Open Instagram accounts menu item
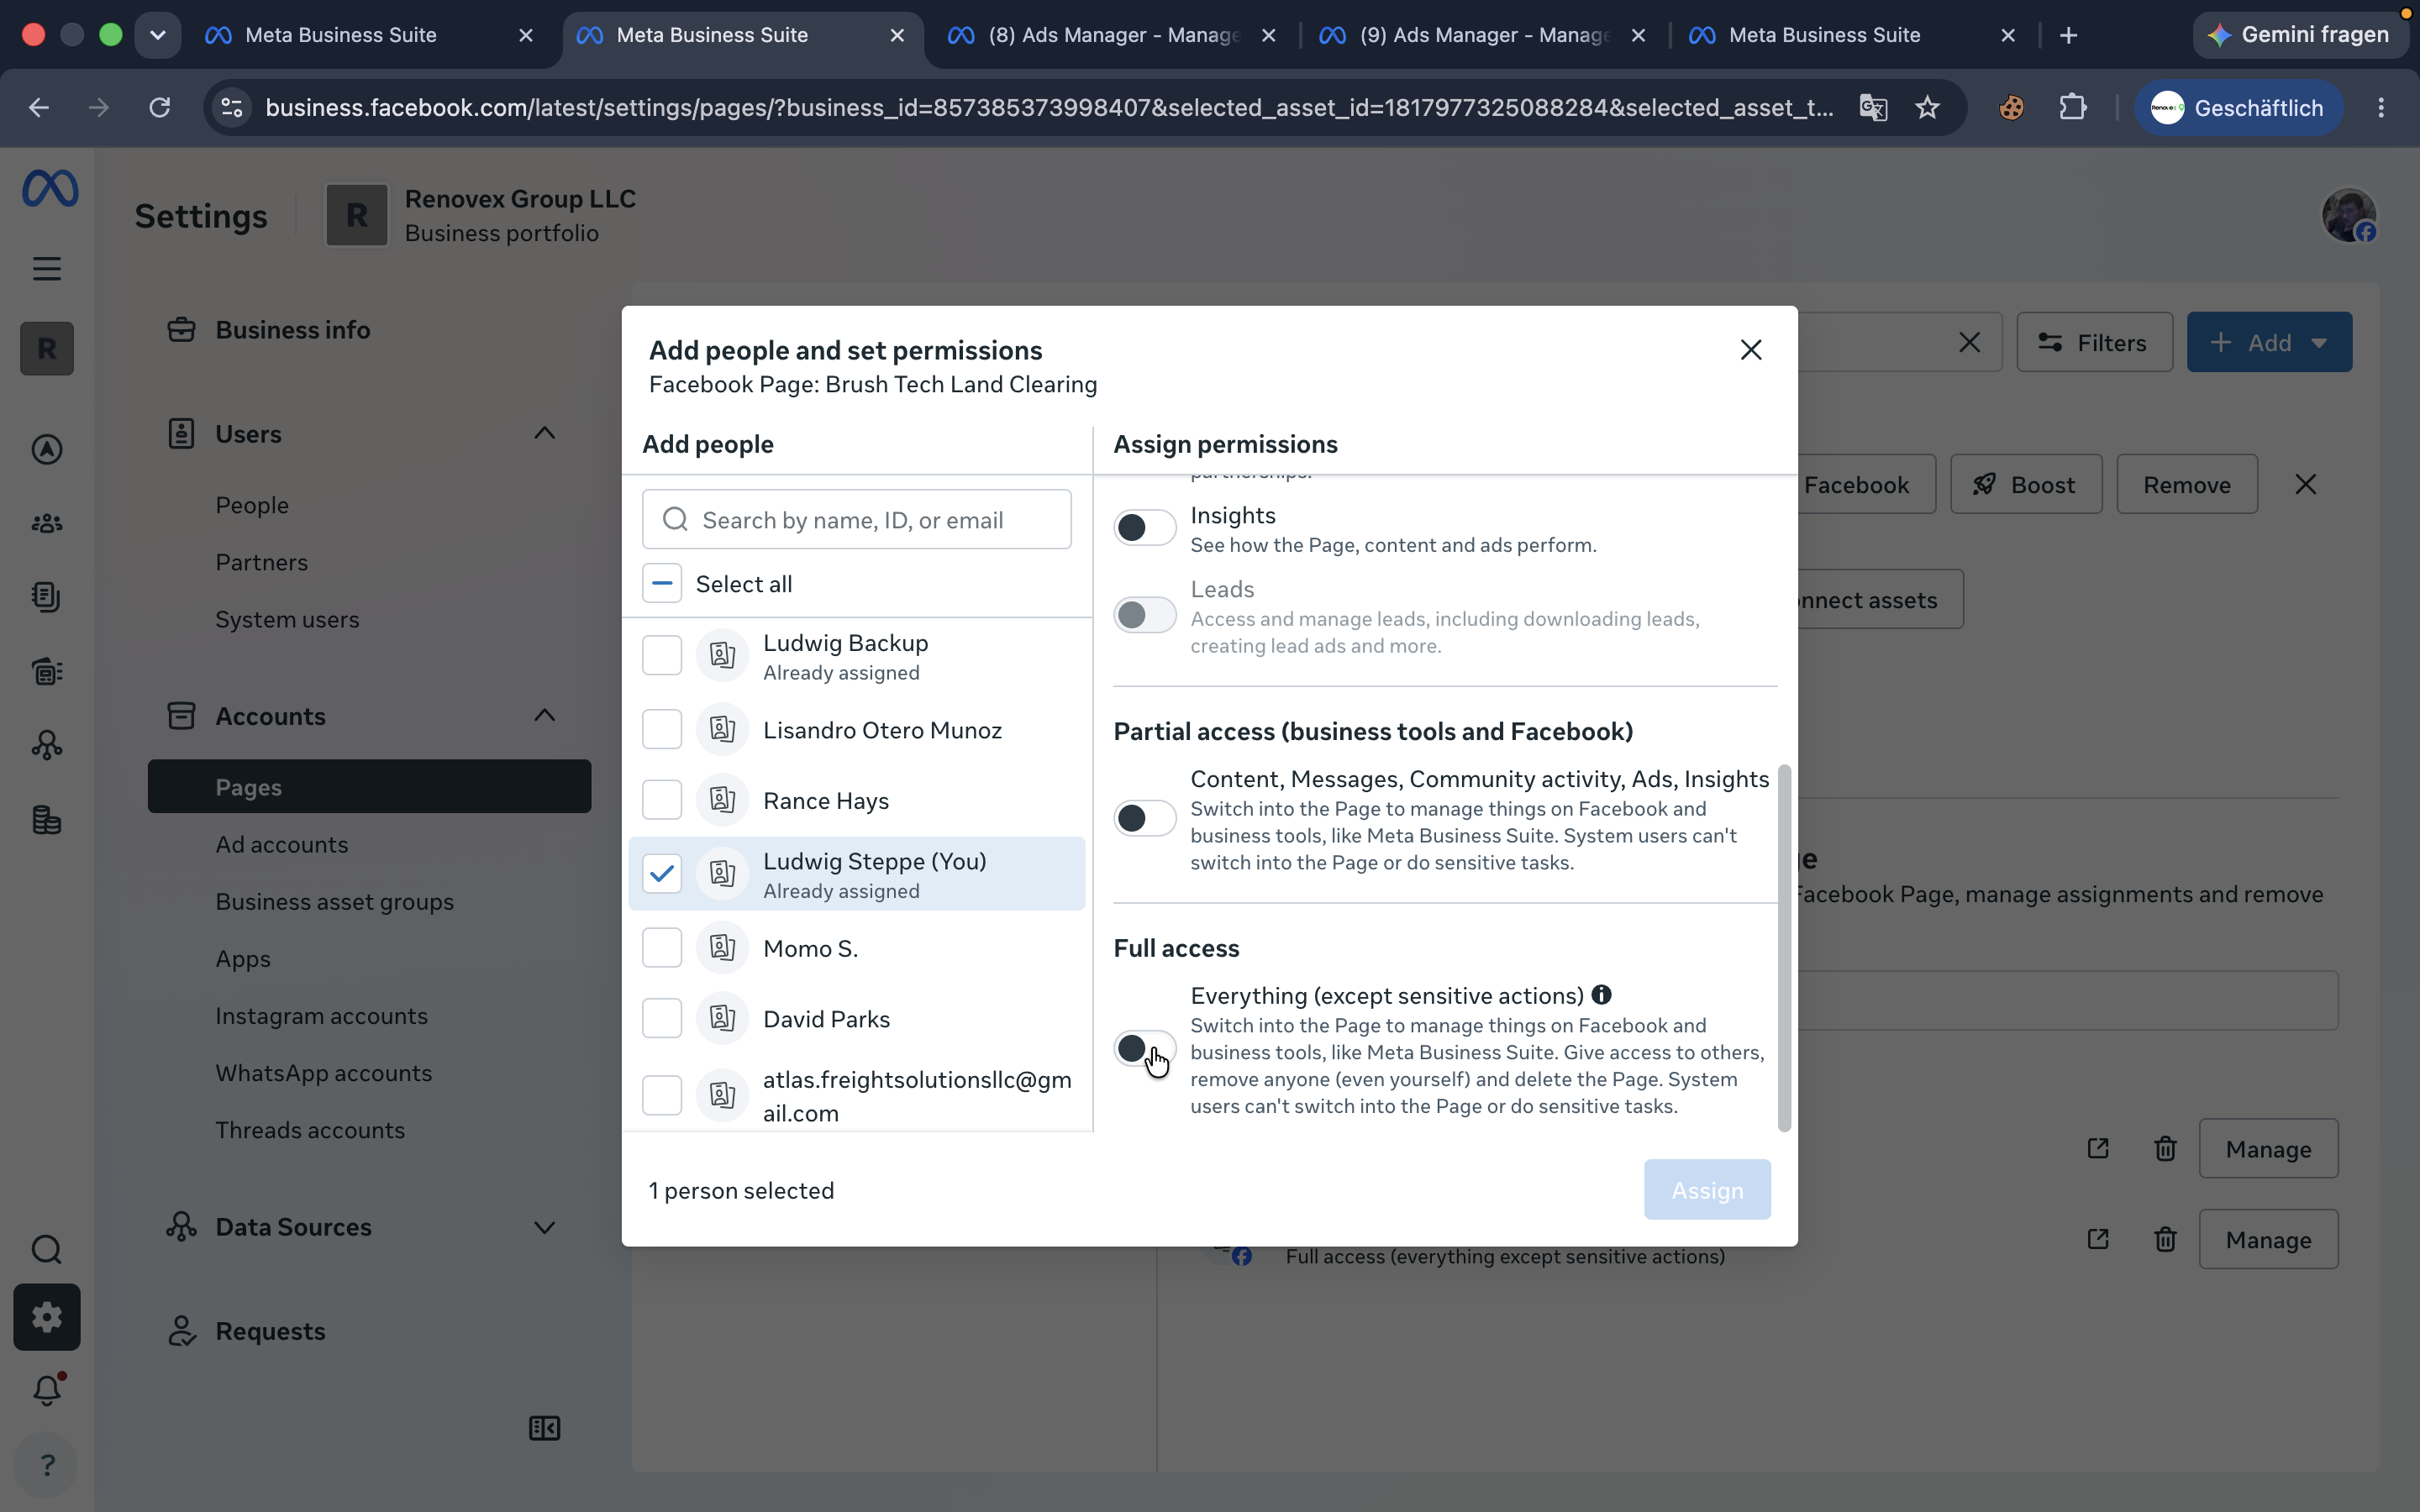Image resolution: width=2420 pixels, height=1512 pixels. 322,1015
